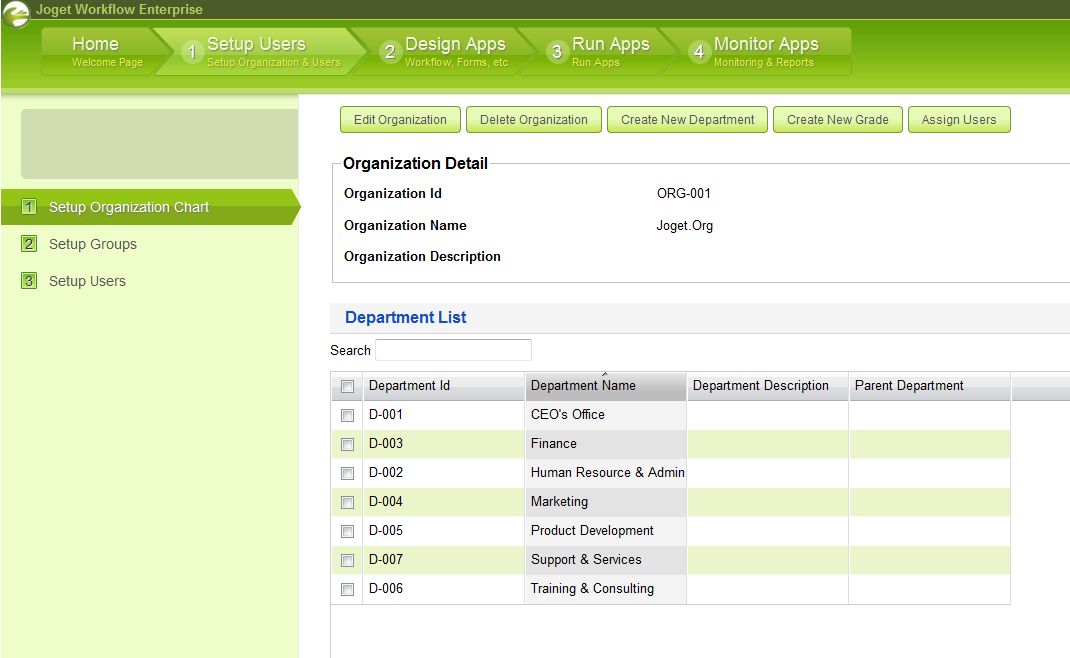Tick the checkbox for department D-001

(347, 415)
